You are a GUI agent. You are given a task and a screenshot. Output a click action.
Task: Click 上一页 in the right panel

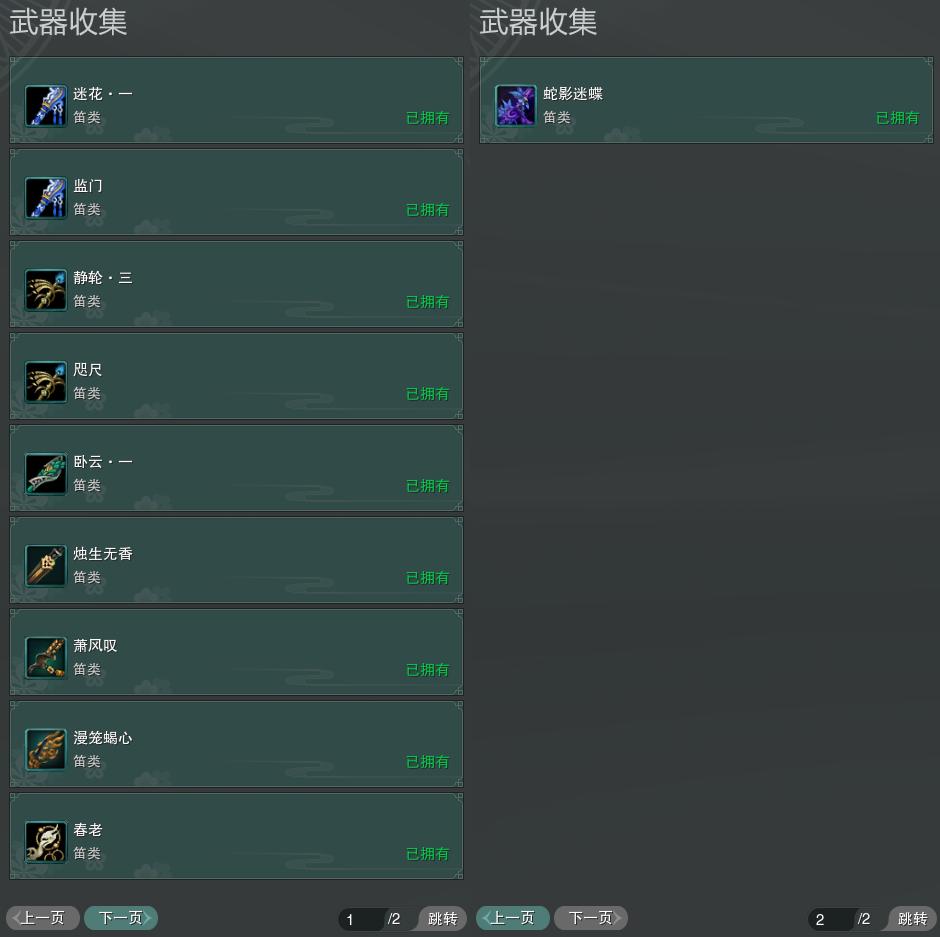pos(513,918)
